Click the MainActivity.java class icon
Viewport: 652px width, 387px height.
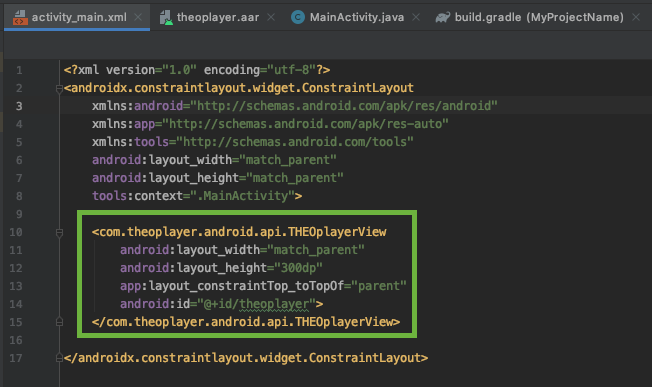298,17
